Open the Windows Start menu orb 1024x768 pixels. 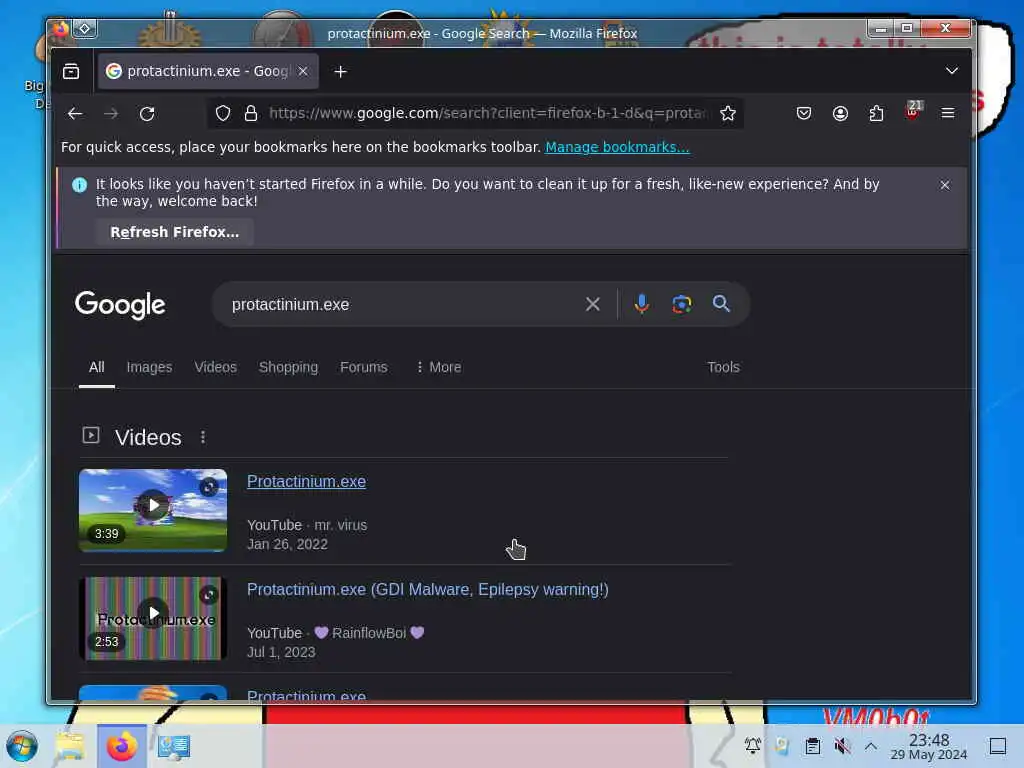tap(22, 746)
